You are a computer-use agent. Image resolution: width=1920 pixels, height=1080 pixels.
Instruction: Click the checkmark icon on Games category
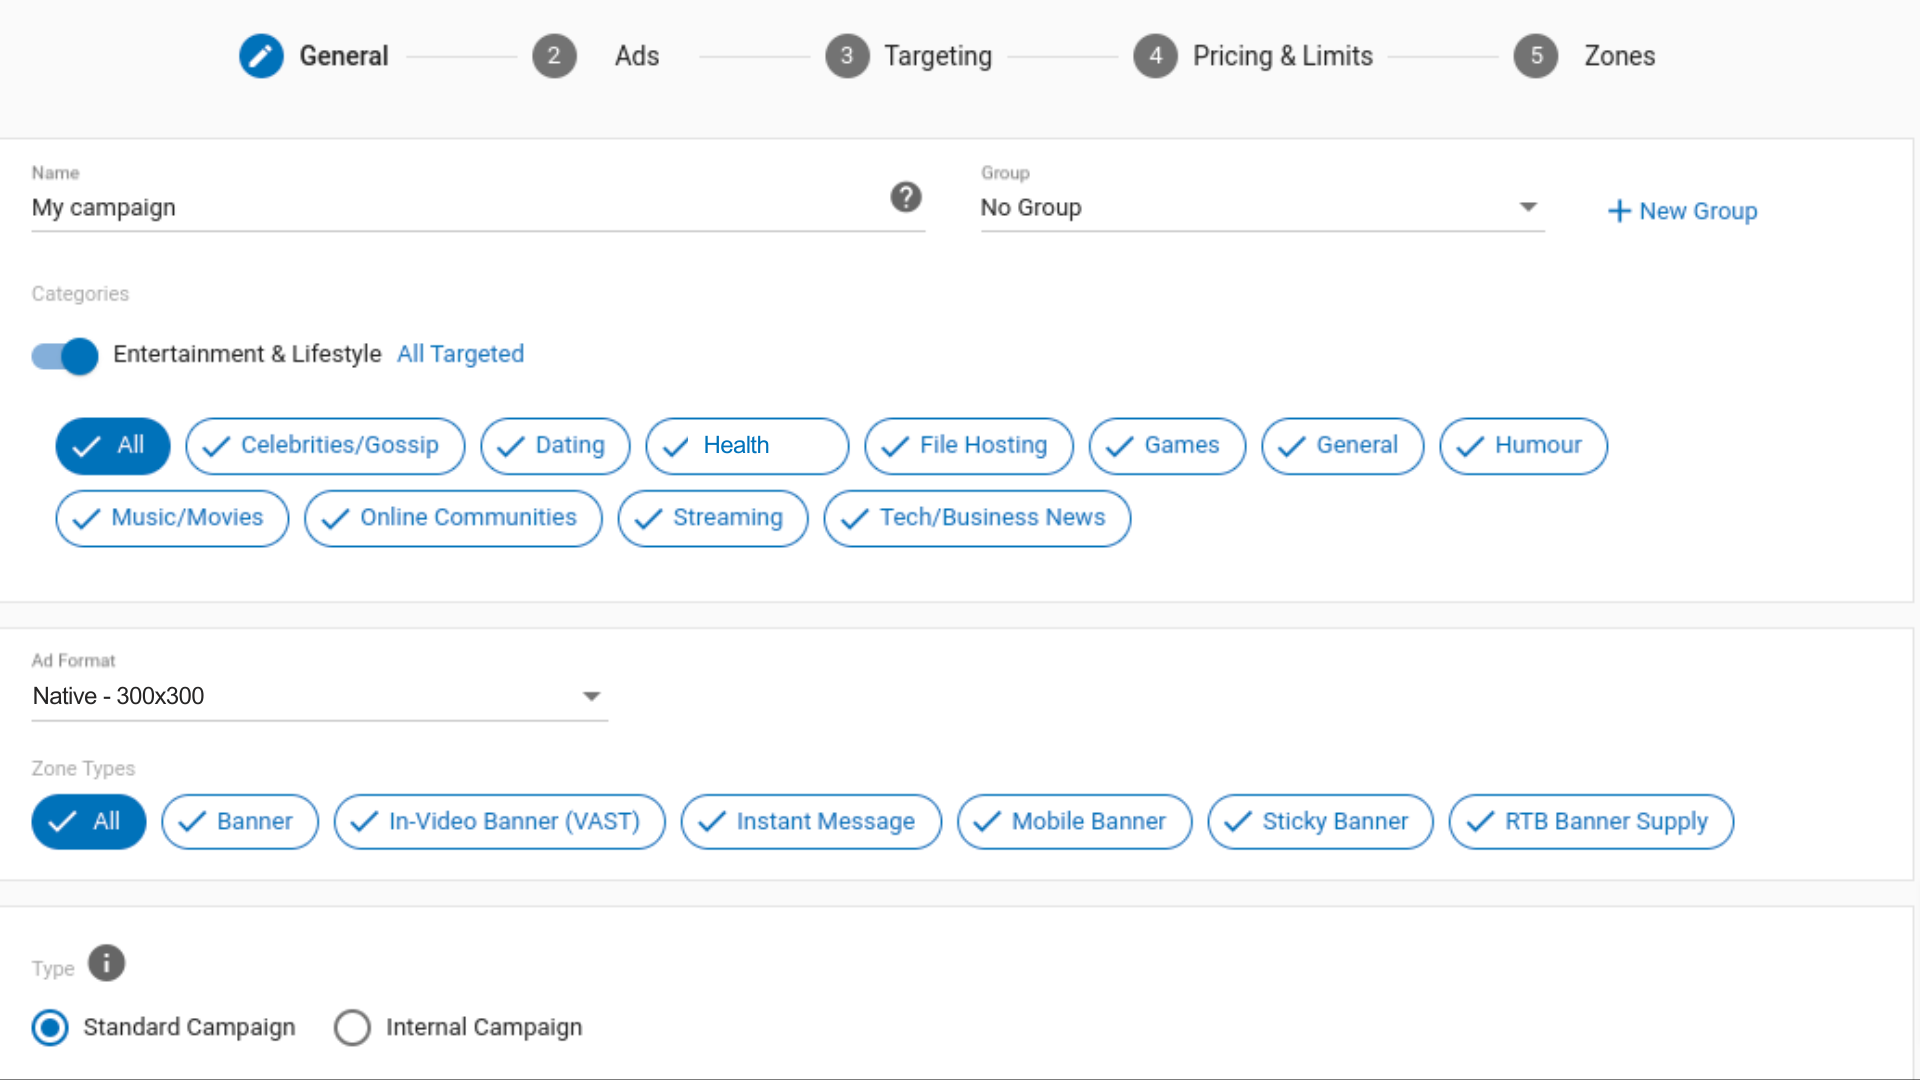(x=1120, y=446)
